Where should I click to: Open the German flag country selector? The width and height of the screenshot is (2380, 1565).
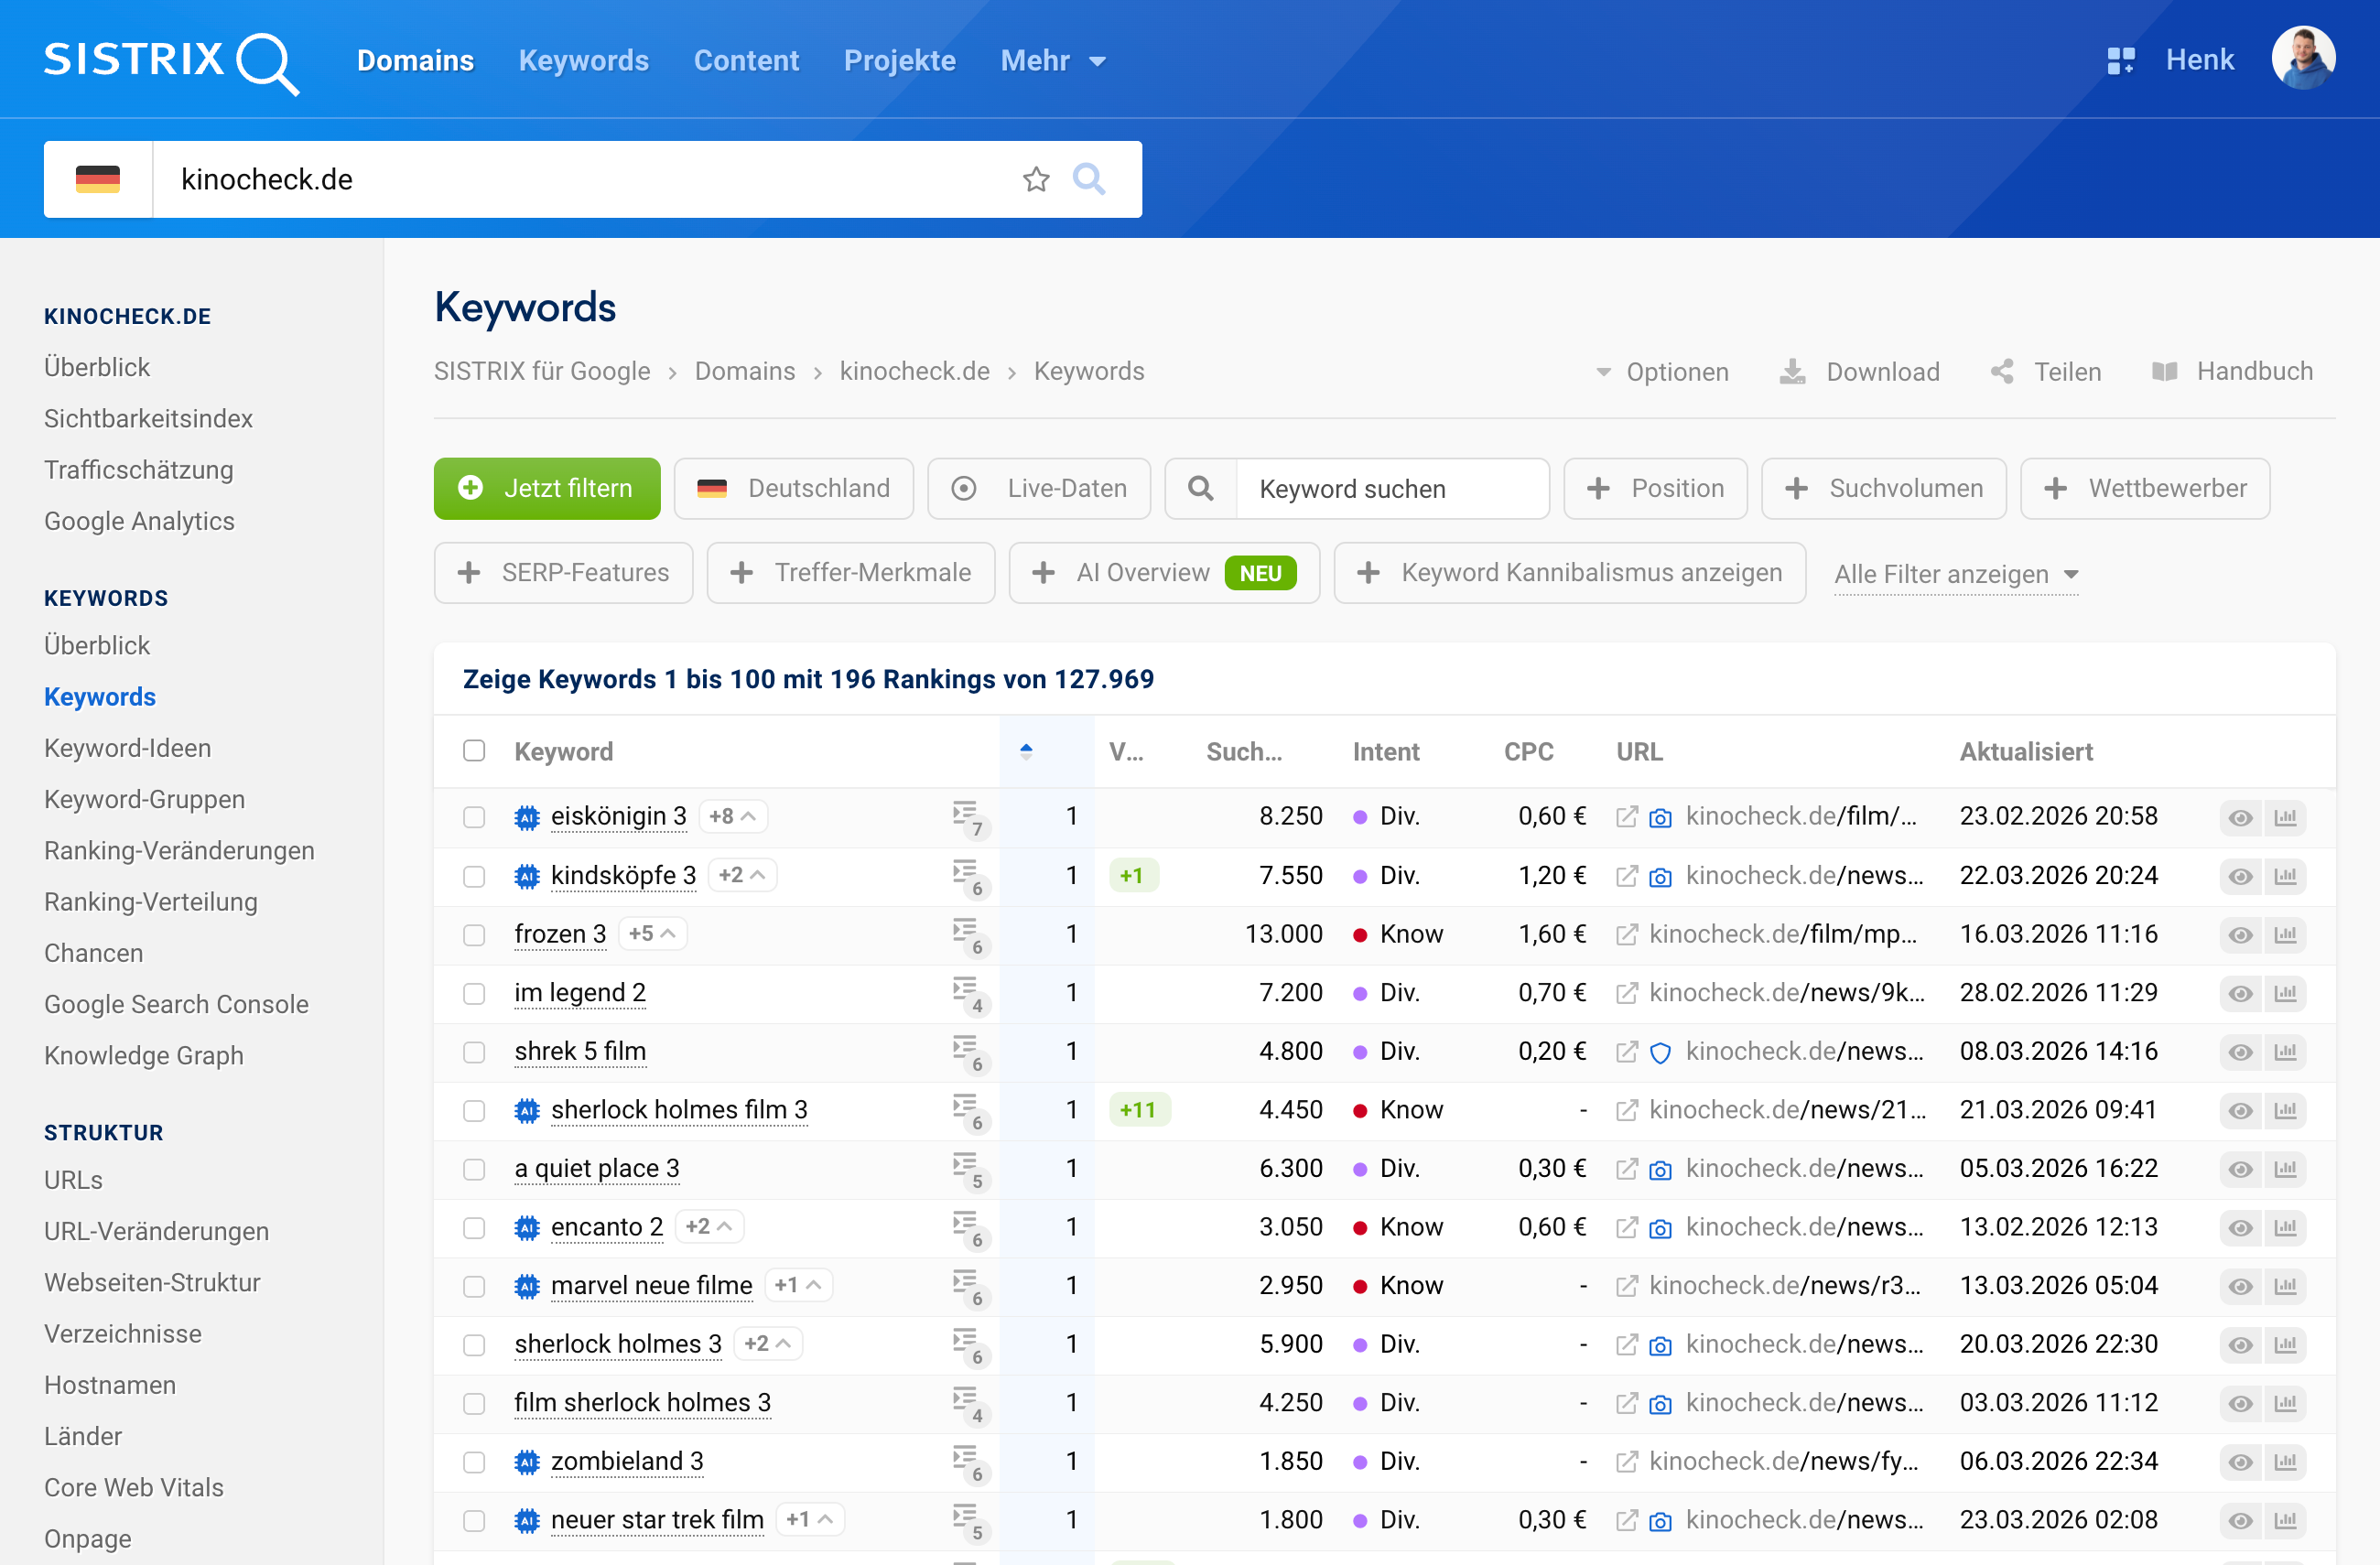[98, 179]
